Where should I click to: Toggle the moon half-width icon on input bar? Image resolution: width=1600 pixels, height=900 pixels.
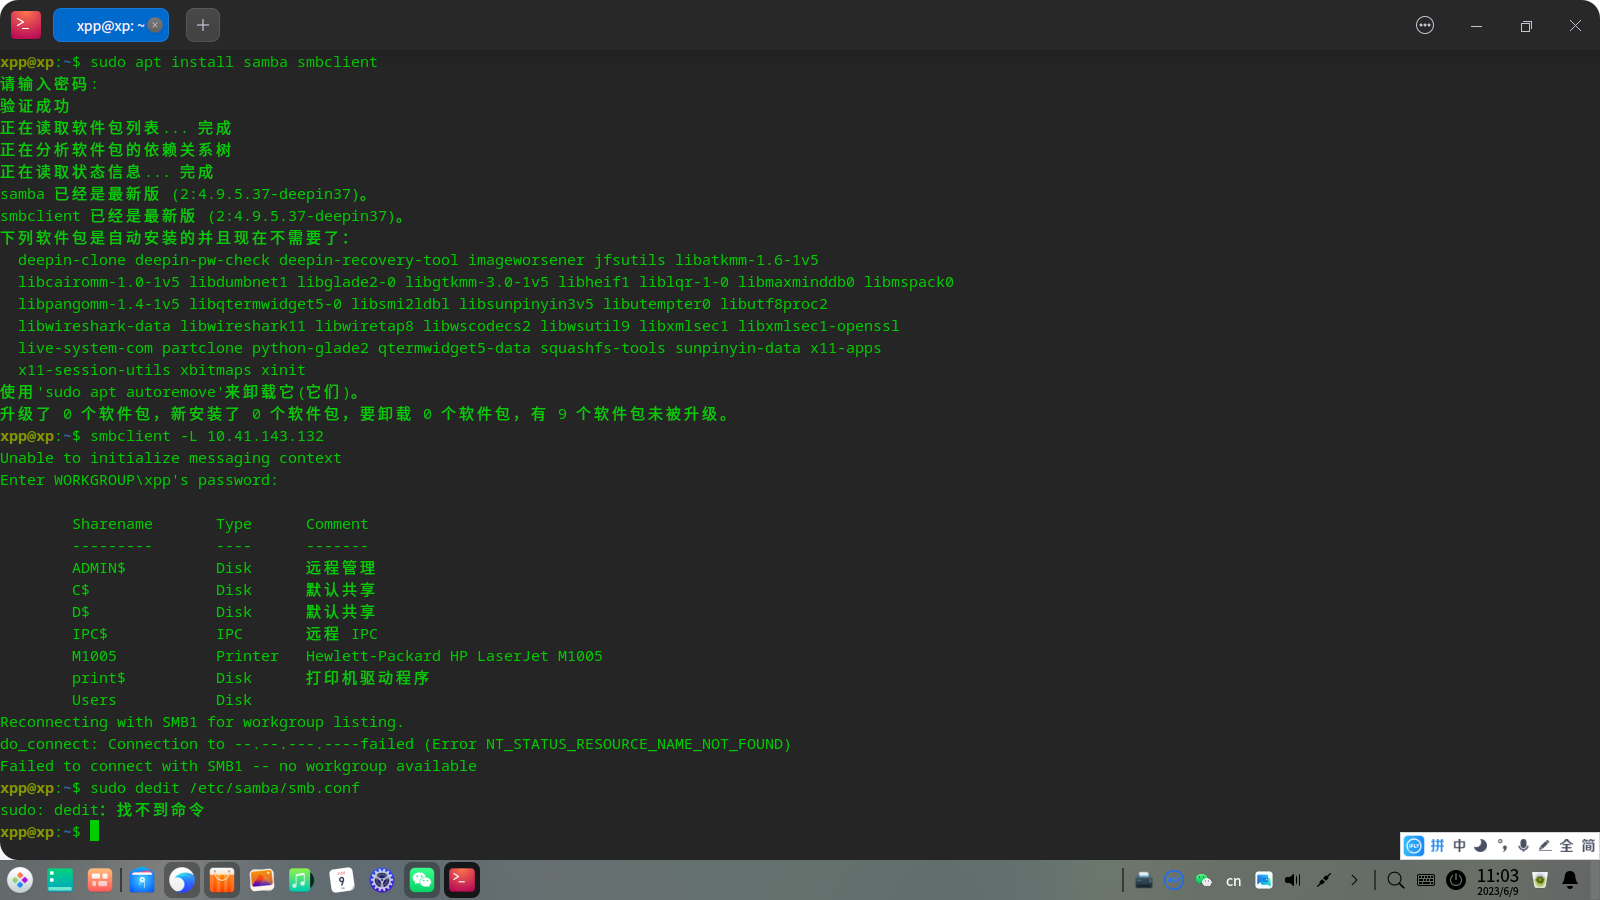click(1480, 846)
